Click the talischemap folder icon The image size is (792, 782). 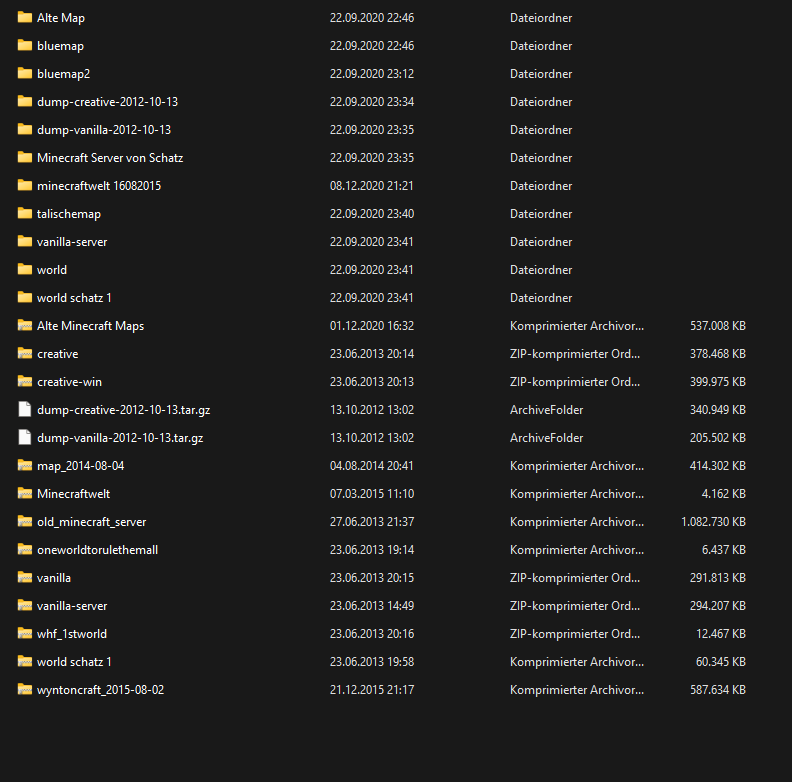(25, 214)
